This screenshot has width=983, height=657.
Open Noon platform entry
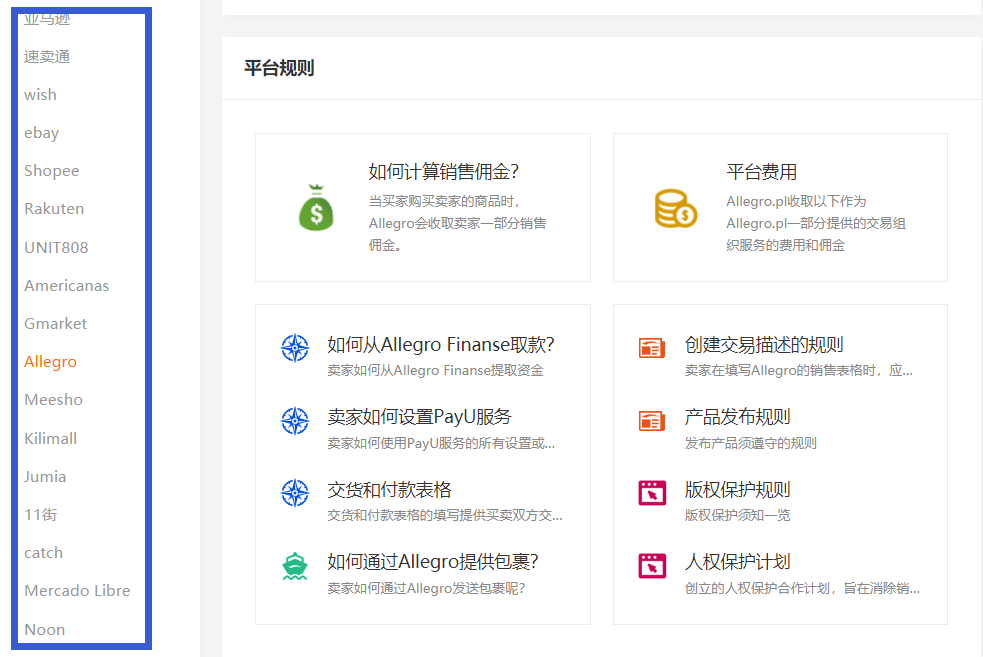click(45, 629)
